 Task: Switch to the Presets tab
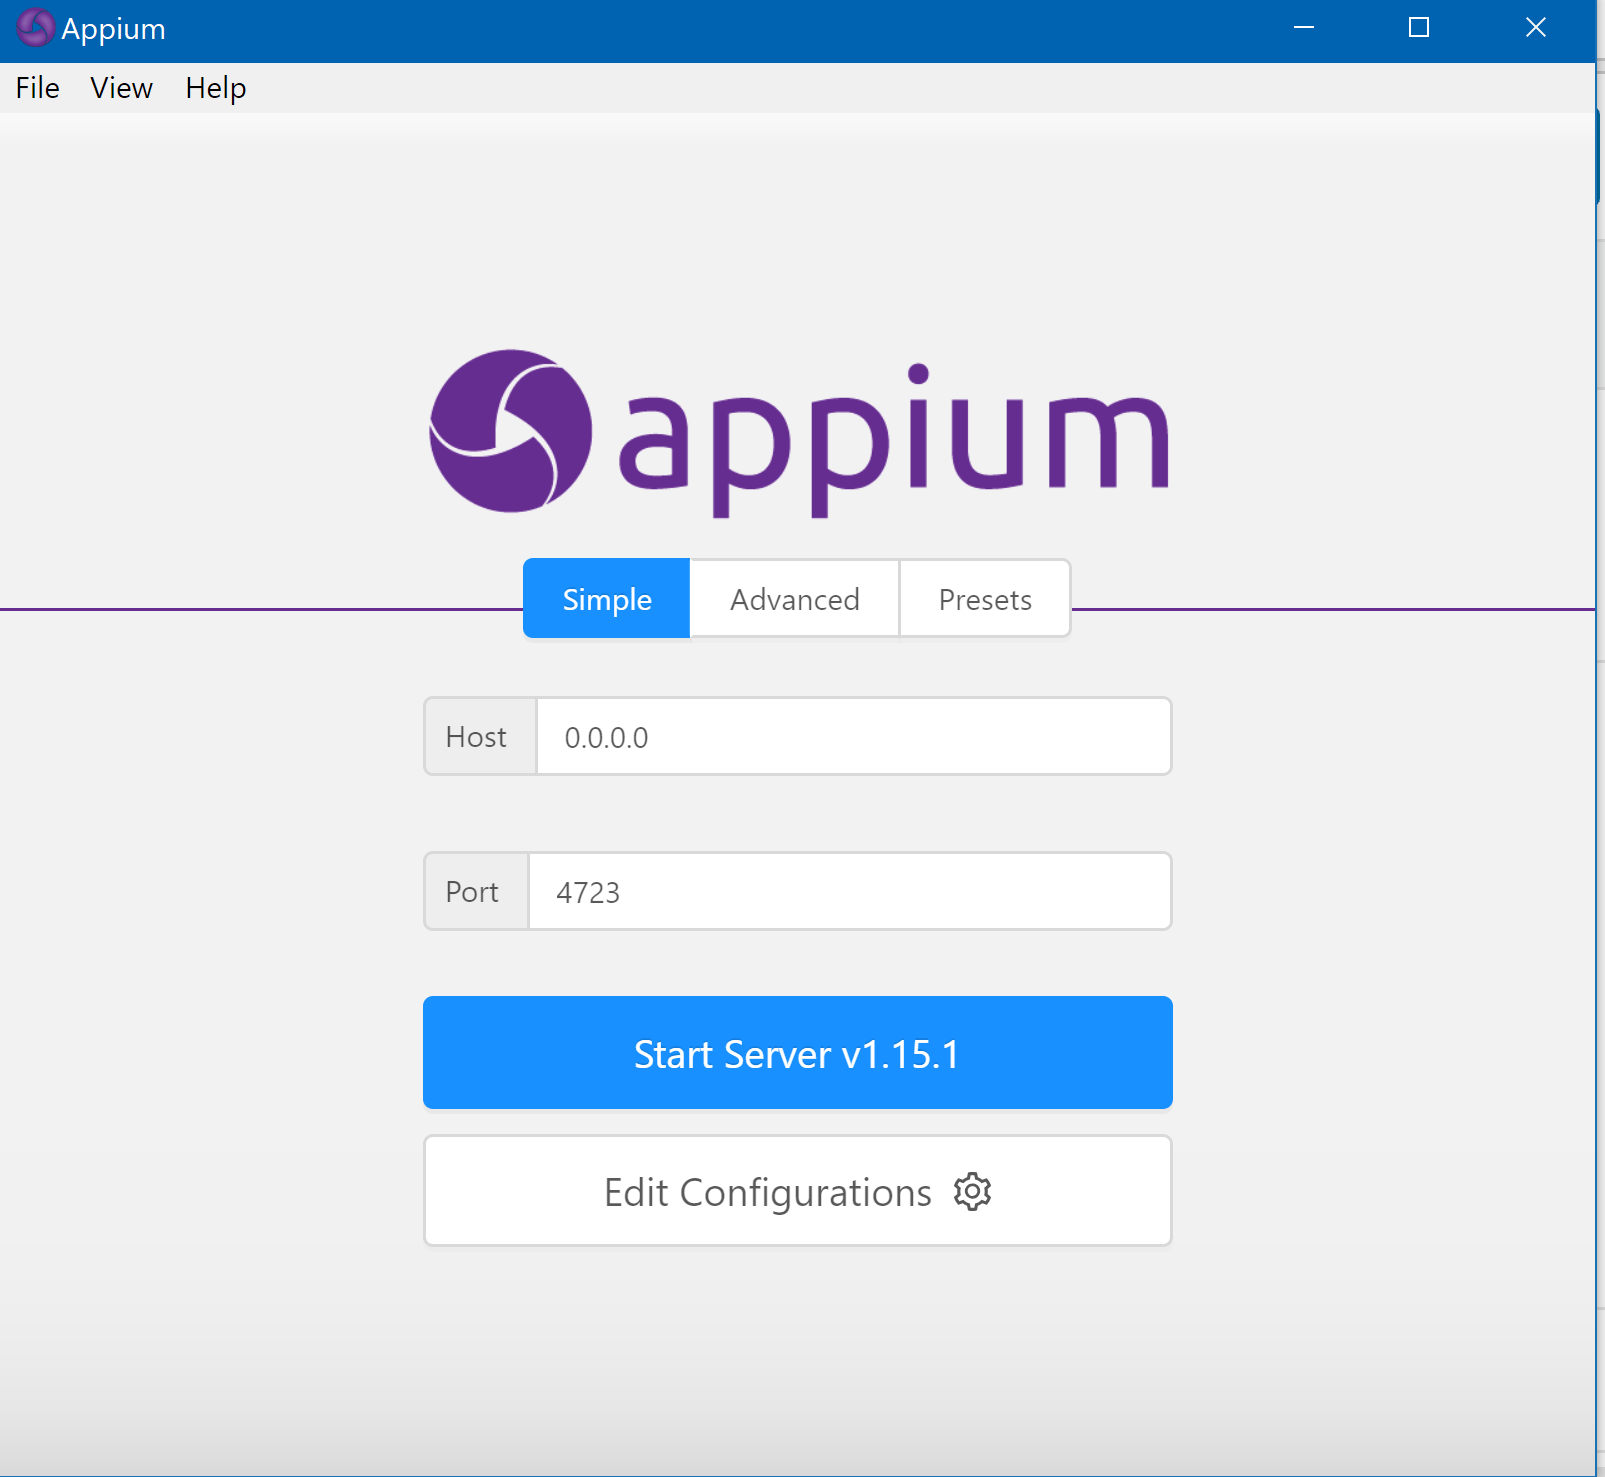click(x=985, y=598)
